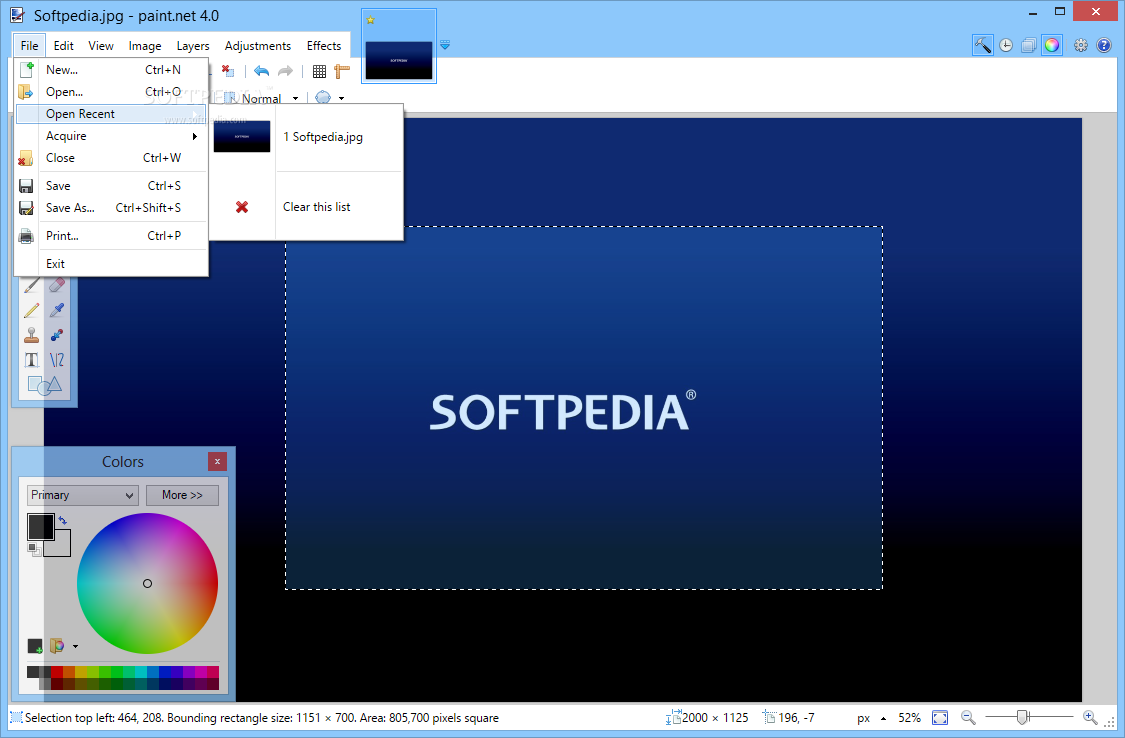
Task: Select the Color Picker eyedropper tool
Action: pyautogui.click(x=57, y=310)
